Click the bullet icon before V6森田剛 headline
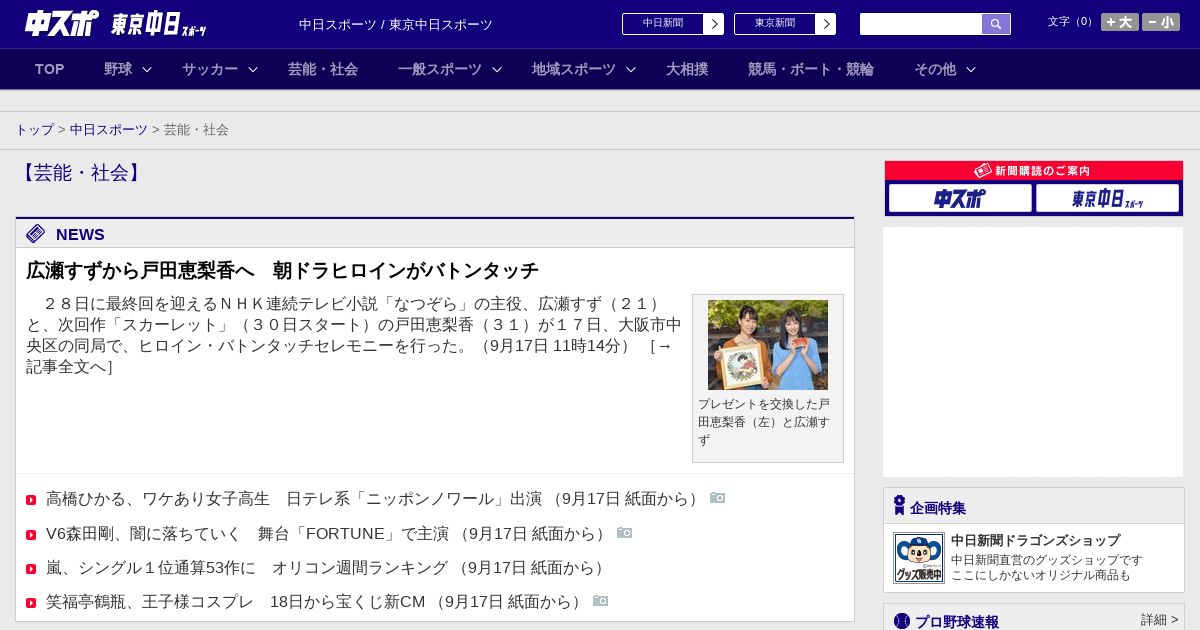The height and width of the screenshot is (630, 1200). coord(31,535)
